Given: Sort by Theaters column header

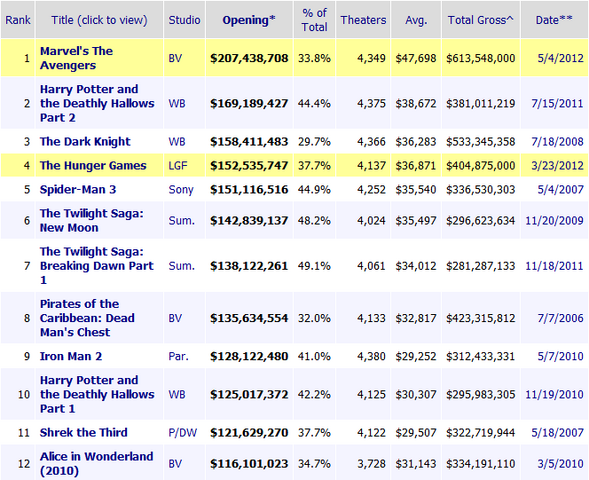Looking at the screenshot, I should click(363, 20).
